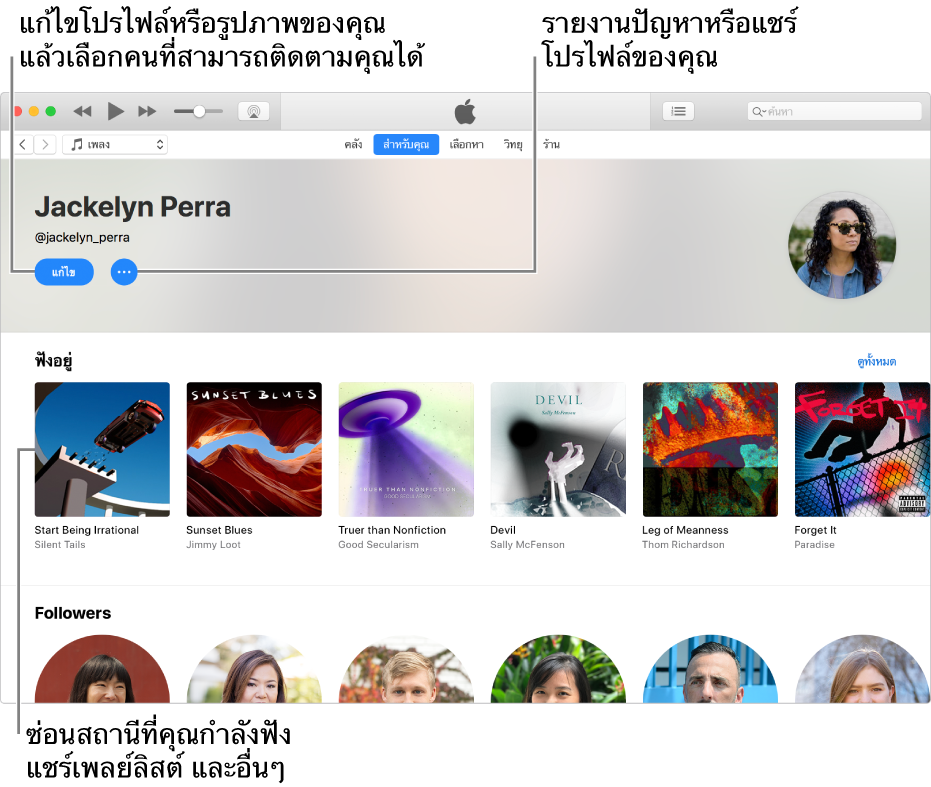The image size is (931, 787).
Task: Click the Silent Tails artist name
Action: tap(60, 545)
